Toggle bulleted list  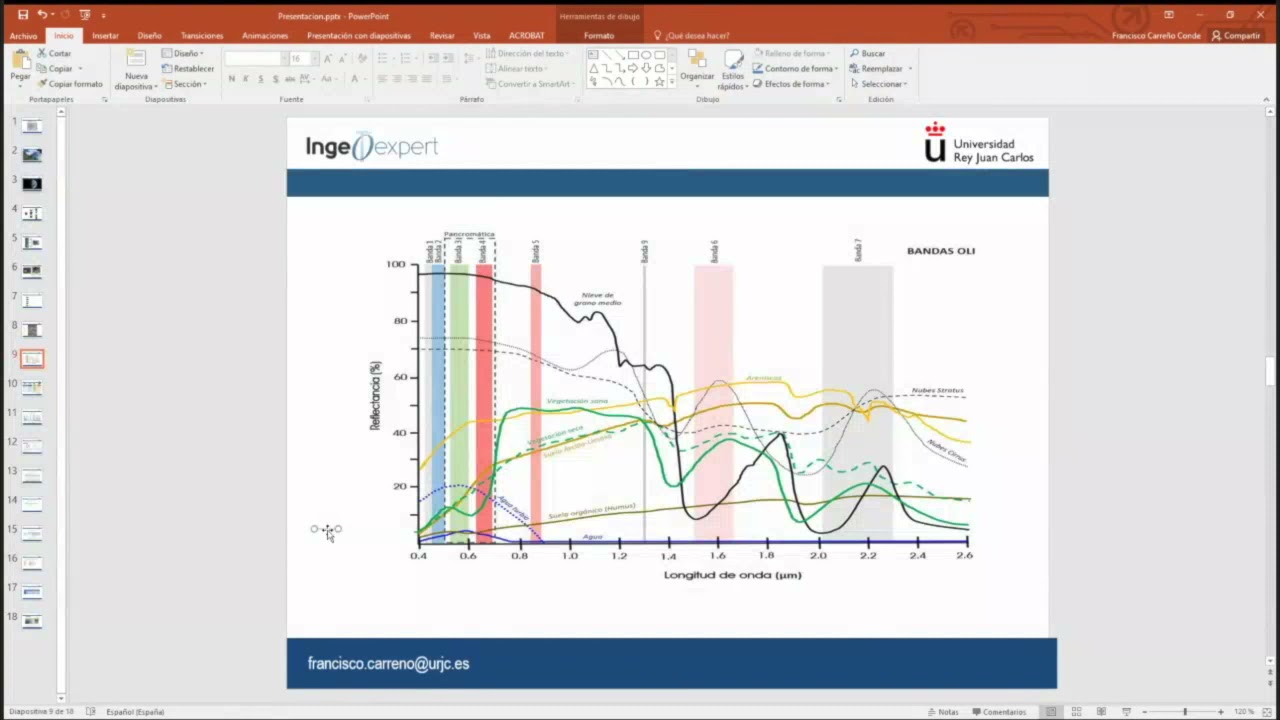384,59
